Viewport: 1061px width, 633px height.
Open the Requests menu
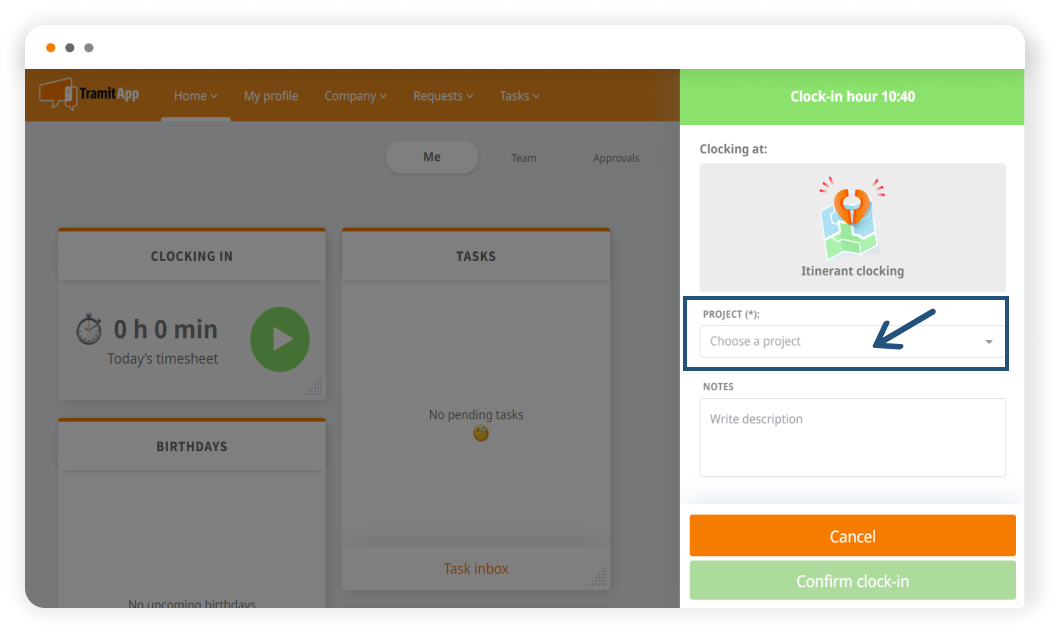[x=444, y=96]
